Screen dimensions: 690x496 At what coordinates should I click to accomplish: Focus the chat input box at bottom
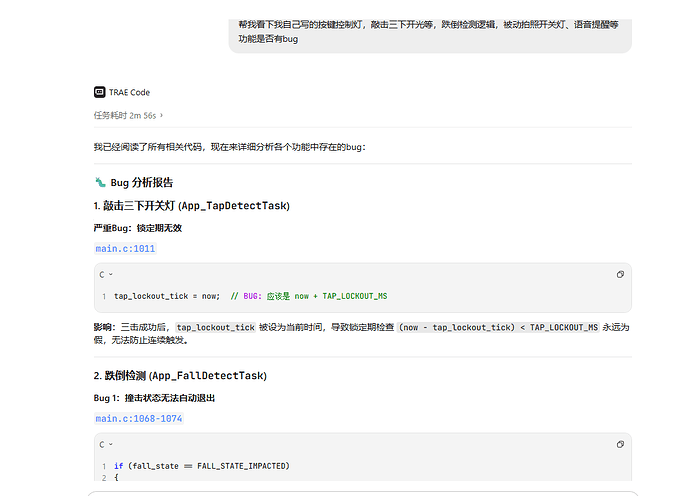tap(363, 493)
